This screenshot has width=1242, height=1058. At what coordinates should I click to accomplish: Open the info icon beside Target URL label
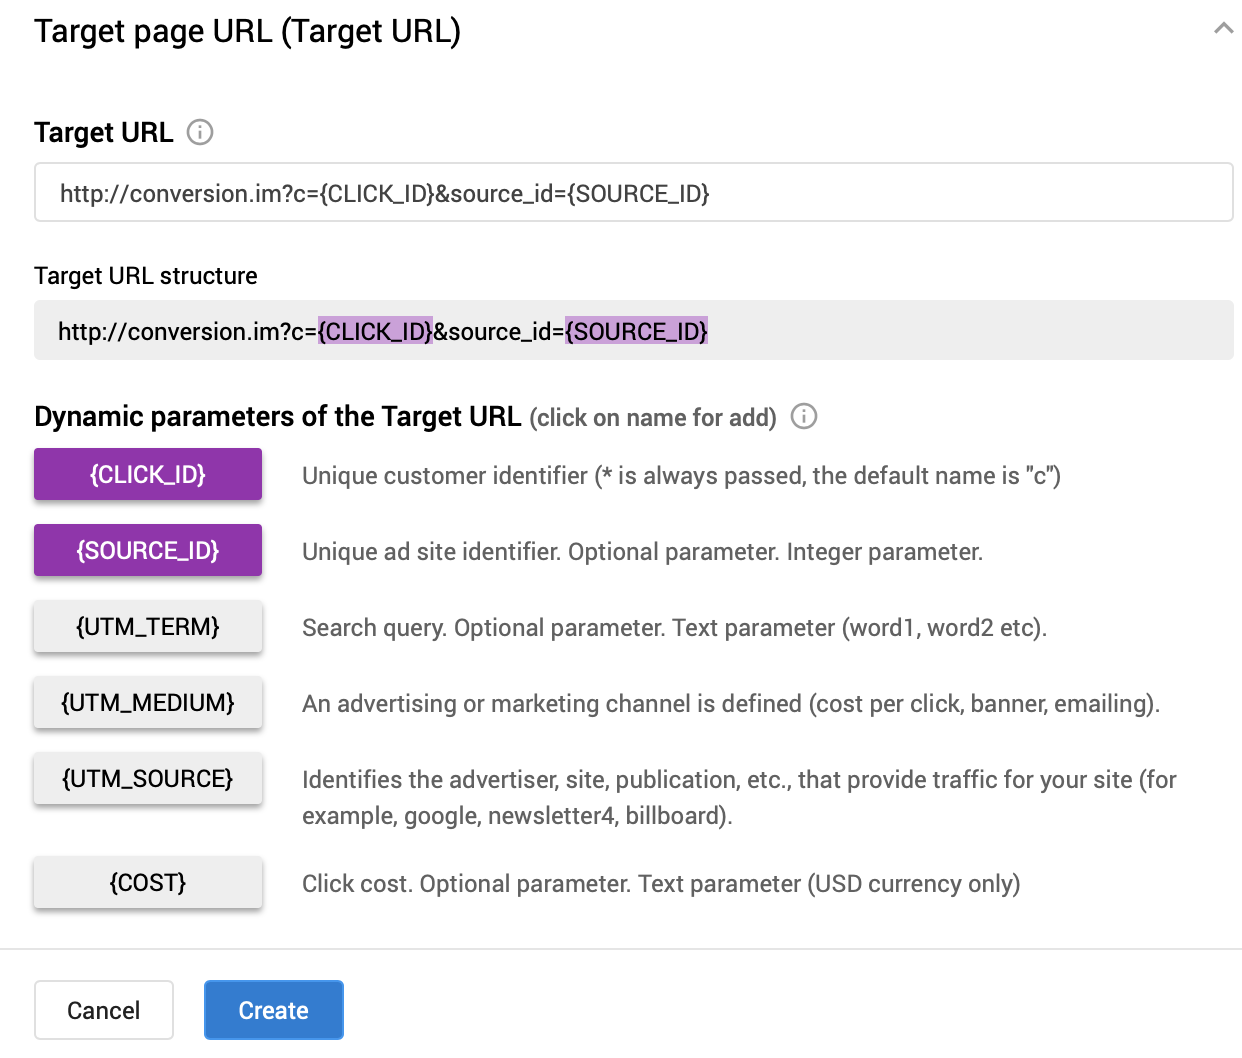[200, 132]
